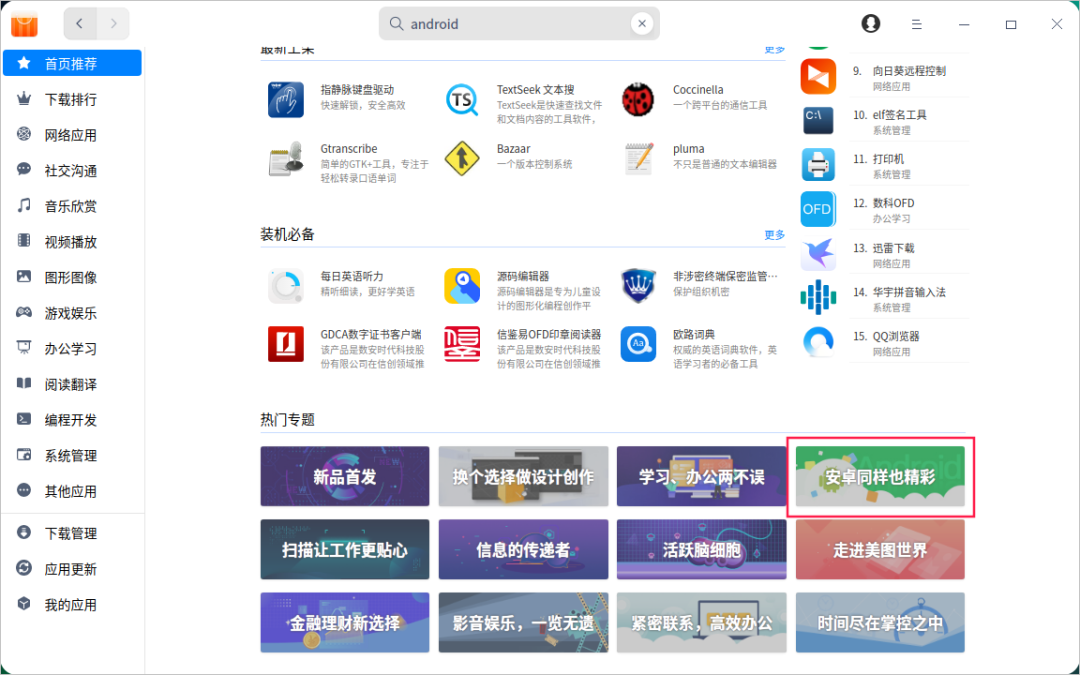
Task: Open the 时间尽在掌控之中 topic banner
Action: [880, 623]
